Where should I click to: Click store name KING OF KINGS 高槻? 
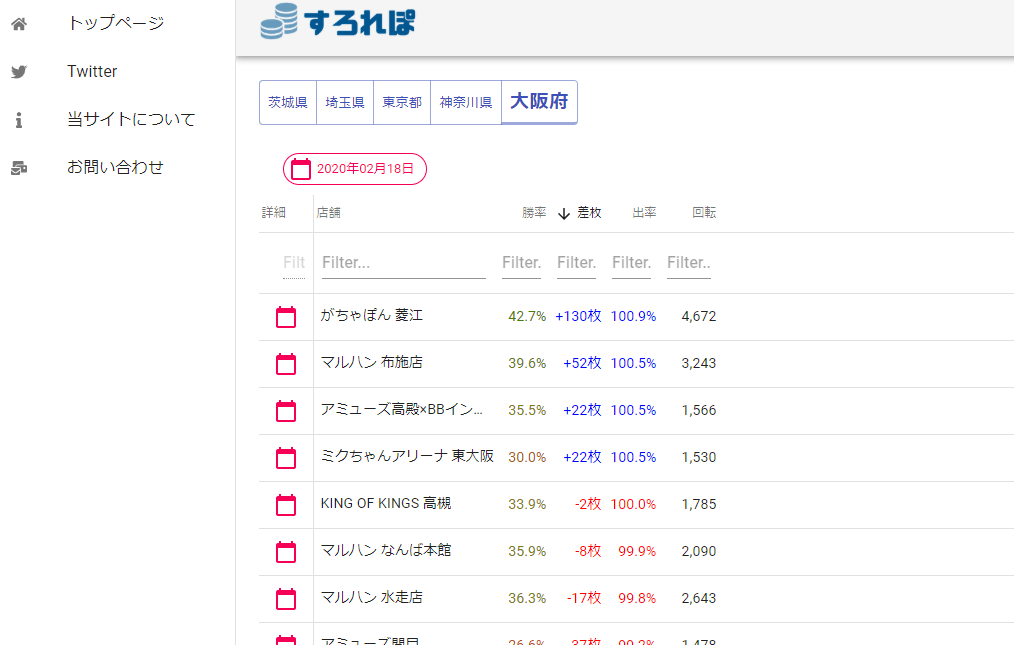point(386,503)
